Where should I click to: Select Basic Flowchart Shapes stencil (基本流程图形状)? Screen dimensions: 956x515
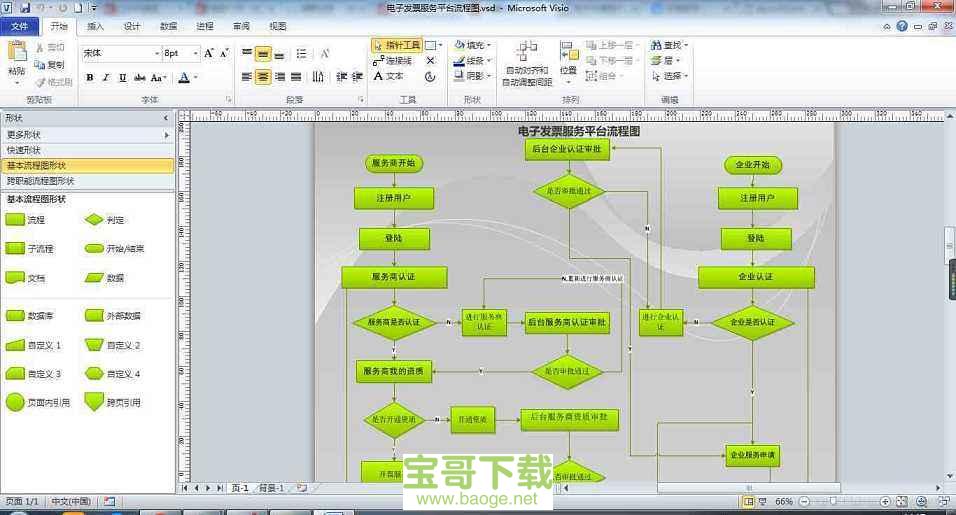(87, 165)
